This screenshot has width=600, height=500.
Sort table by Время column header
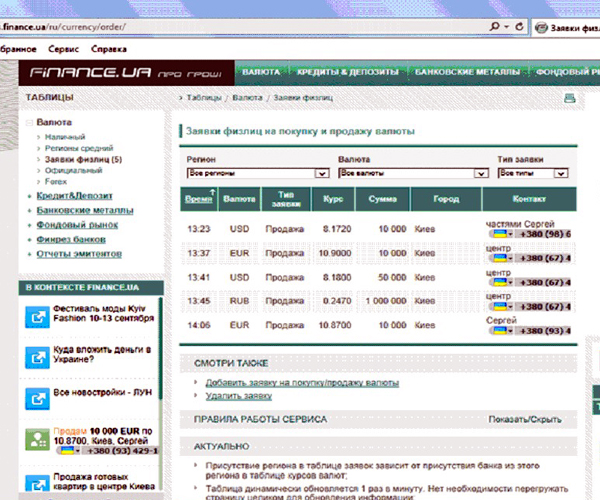(198, 199)
